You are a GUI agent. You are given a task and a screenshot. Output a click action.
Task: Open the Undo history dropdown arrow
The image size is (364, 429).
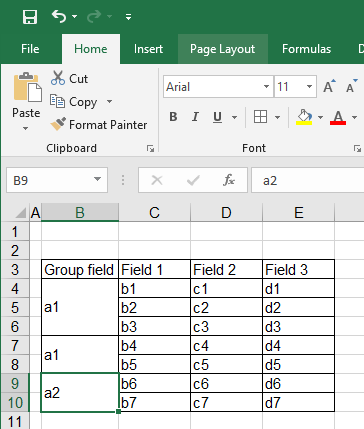pos(74,16)
